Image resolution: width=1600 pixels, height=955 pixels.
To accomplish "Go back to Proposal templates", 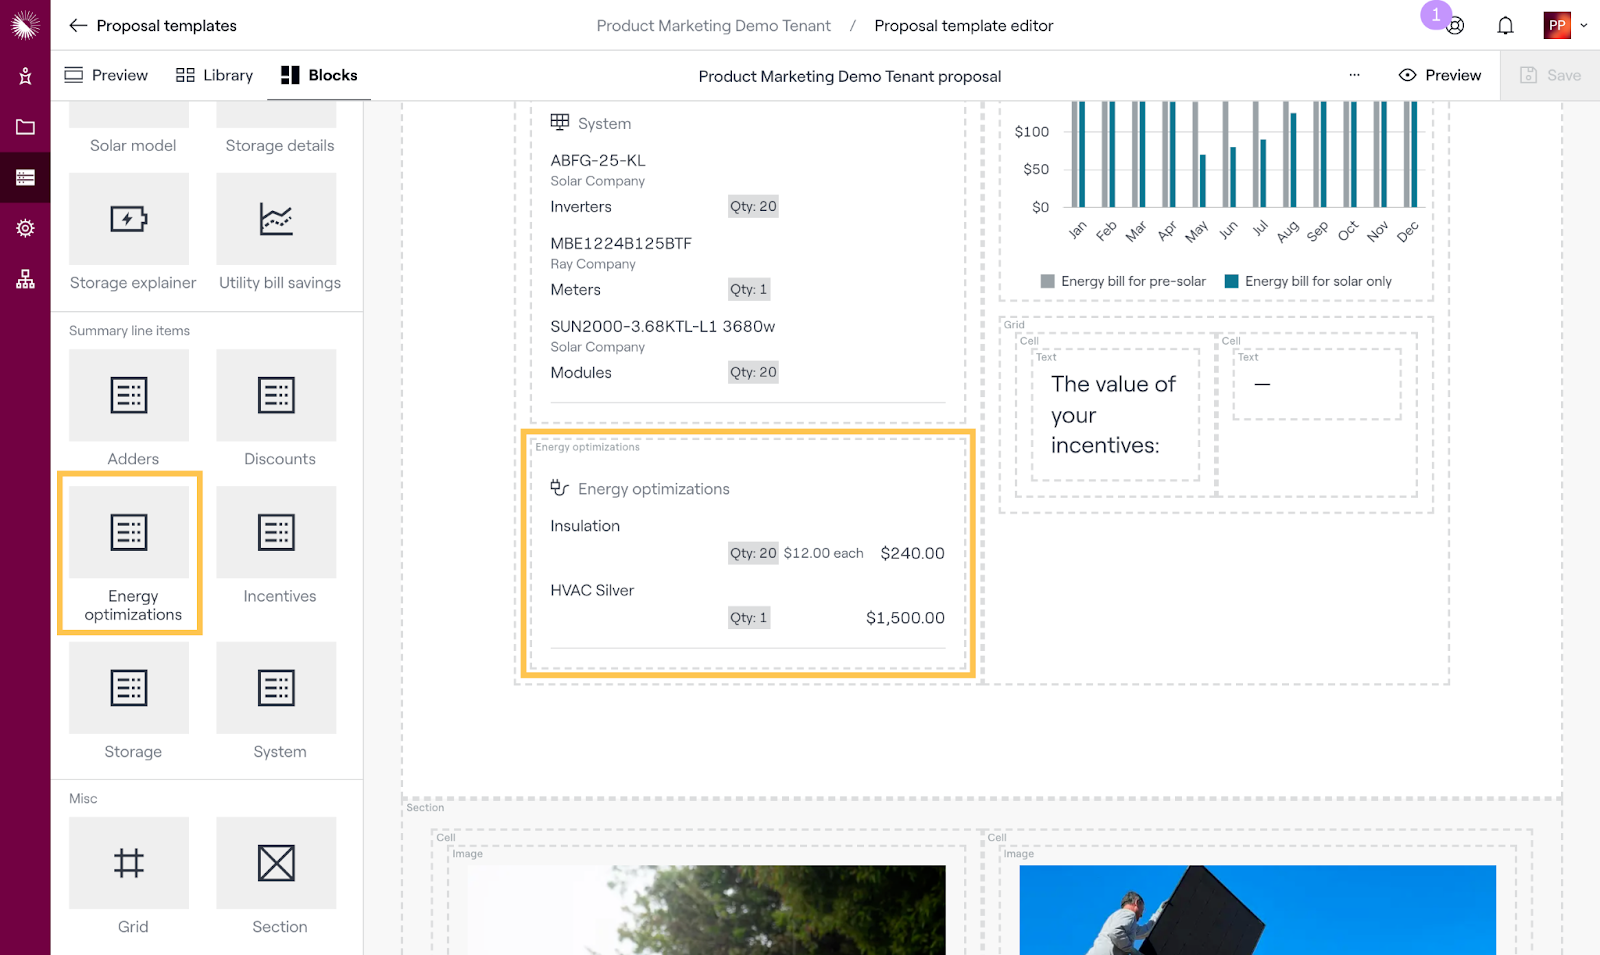I will click(x=152, y=26).
